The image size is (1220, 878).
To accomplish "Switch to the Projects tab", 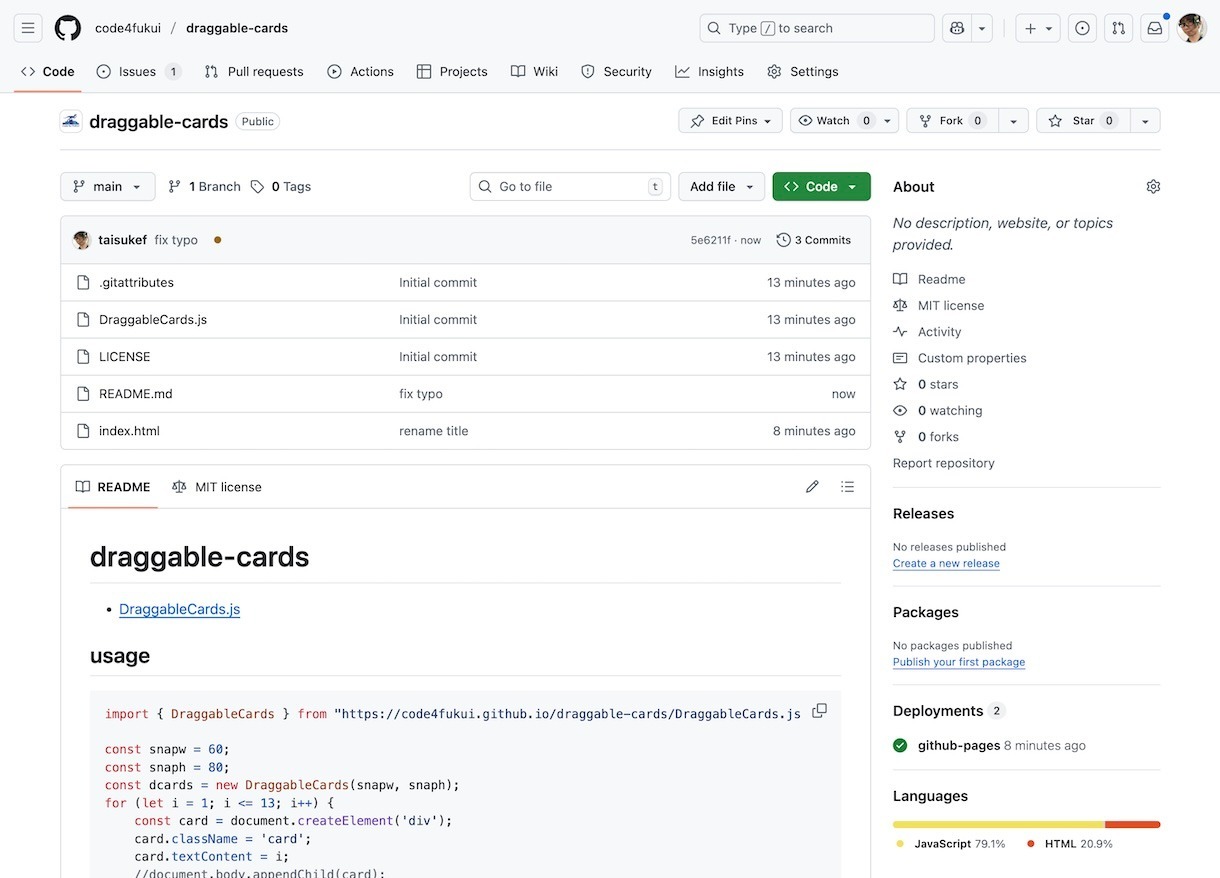I will point(452,72).
